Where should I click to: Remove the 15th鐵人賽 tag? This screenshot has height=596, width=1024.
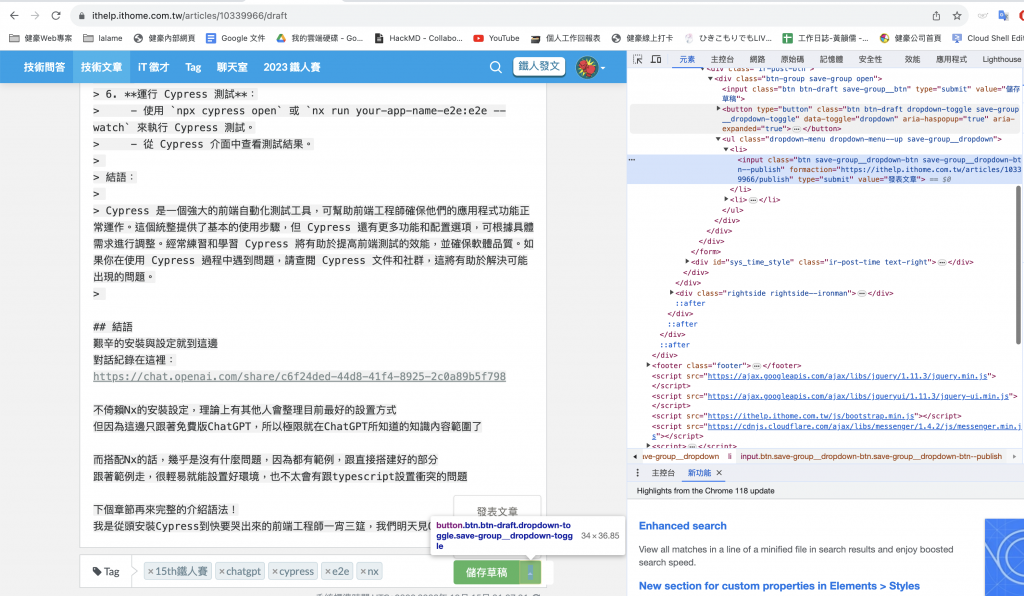(150, 571)
